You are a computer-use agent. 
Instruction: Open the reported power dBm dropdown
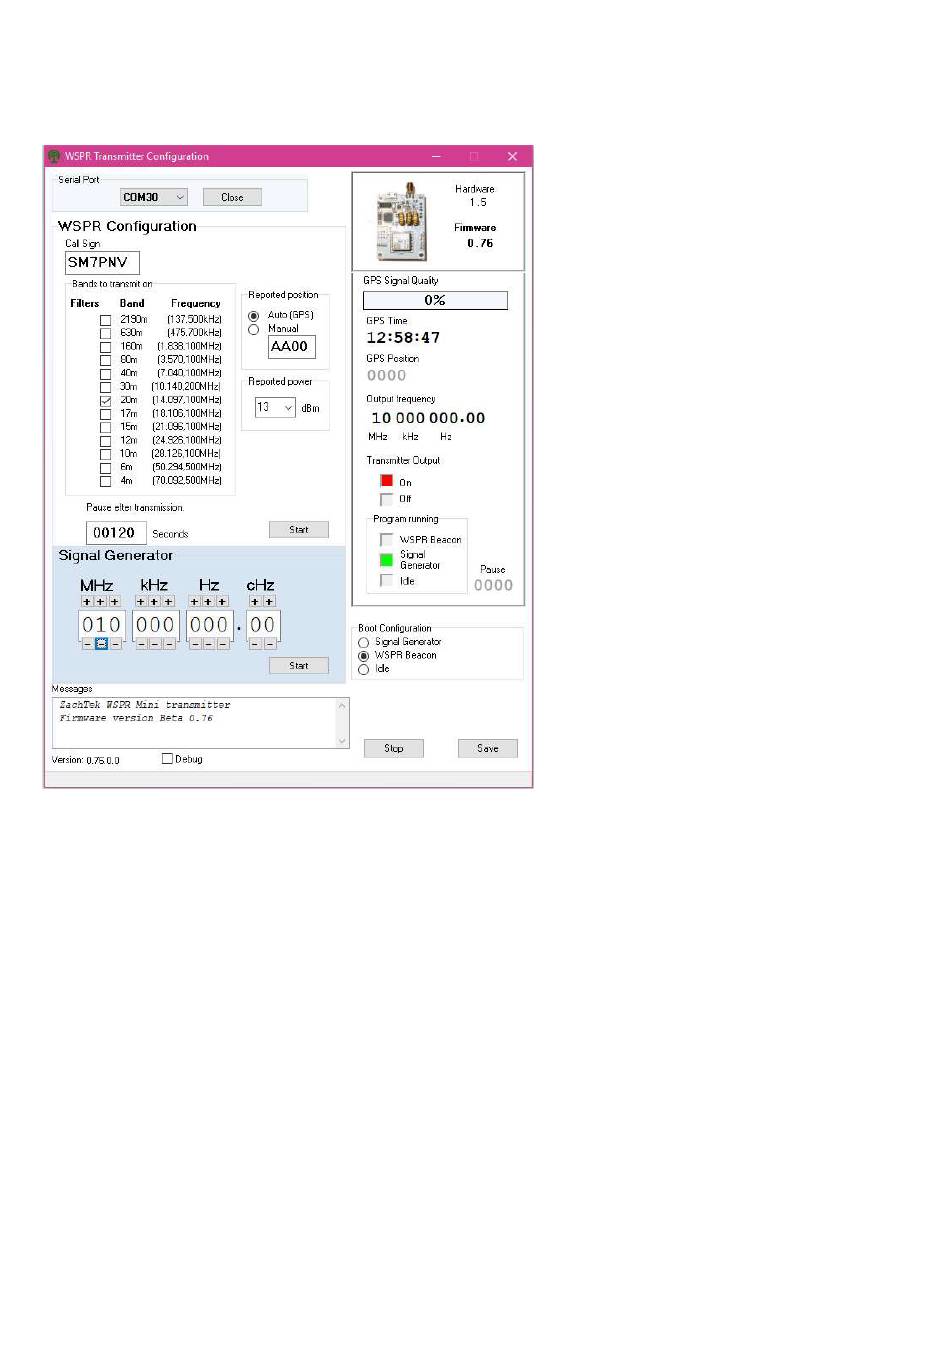[275, 407]
